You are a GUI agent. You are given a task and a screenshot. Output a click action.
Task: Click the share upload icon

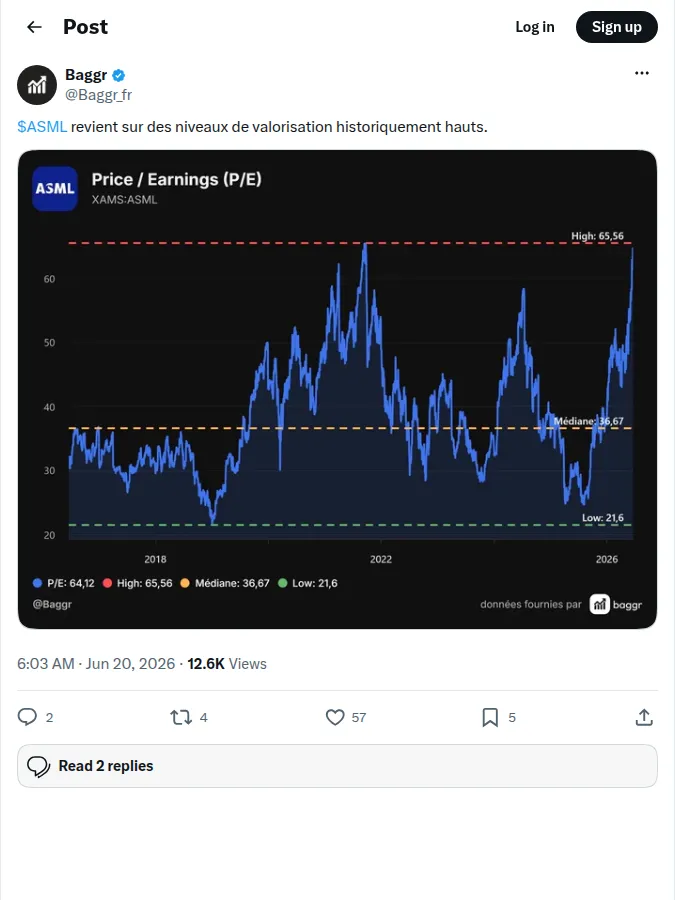pyautogui.click(x=644, y=717)
